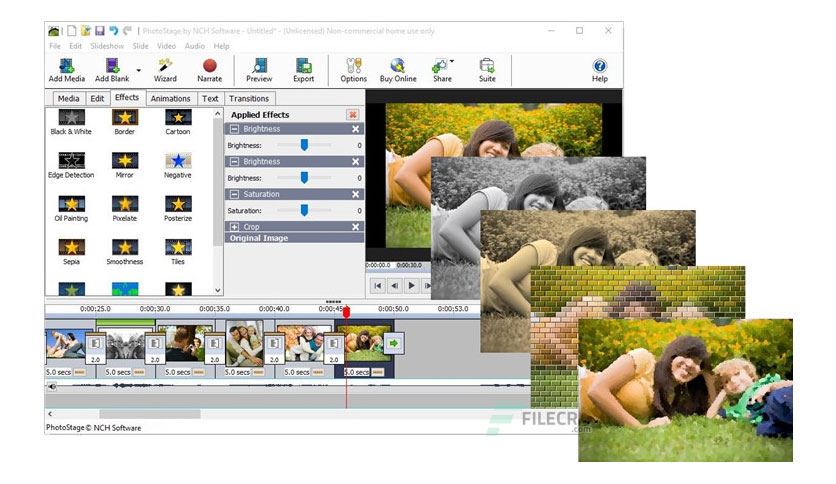The width and height of the screenshot is (836, 484).
Task: Apply the Posterize effect
Action: tap(178, 208)
